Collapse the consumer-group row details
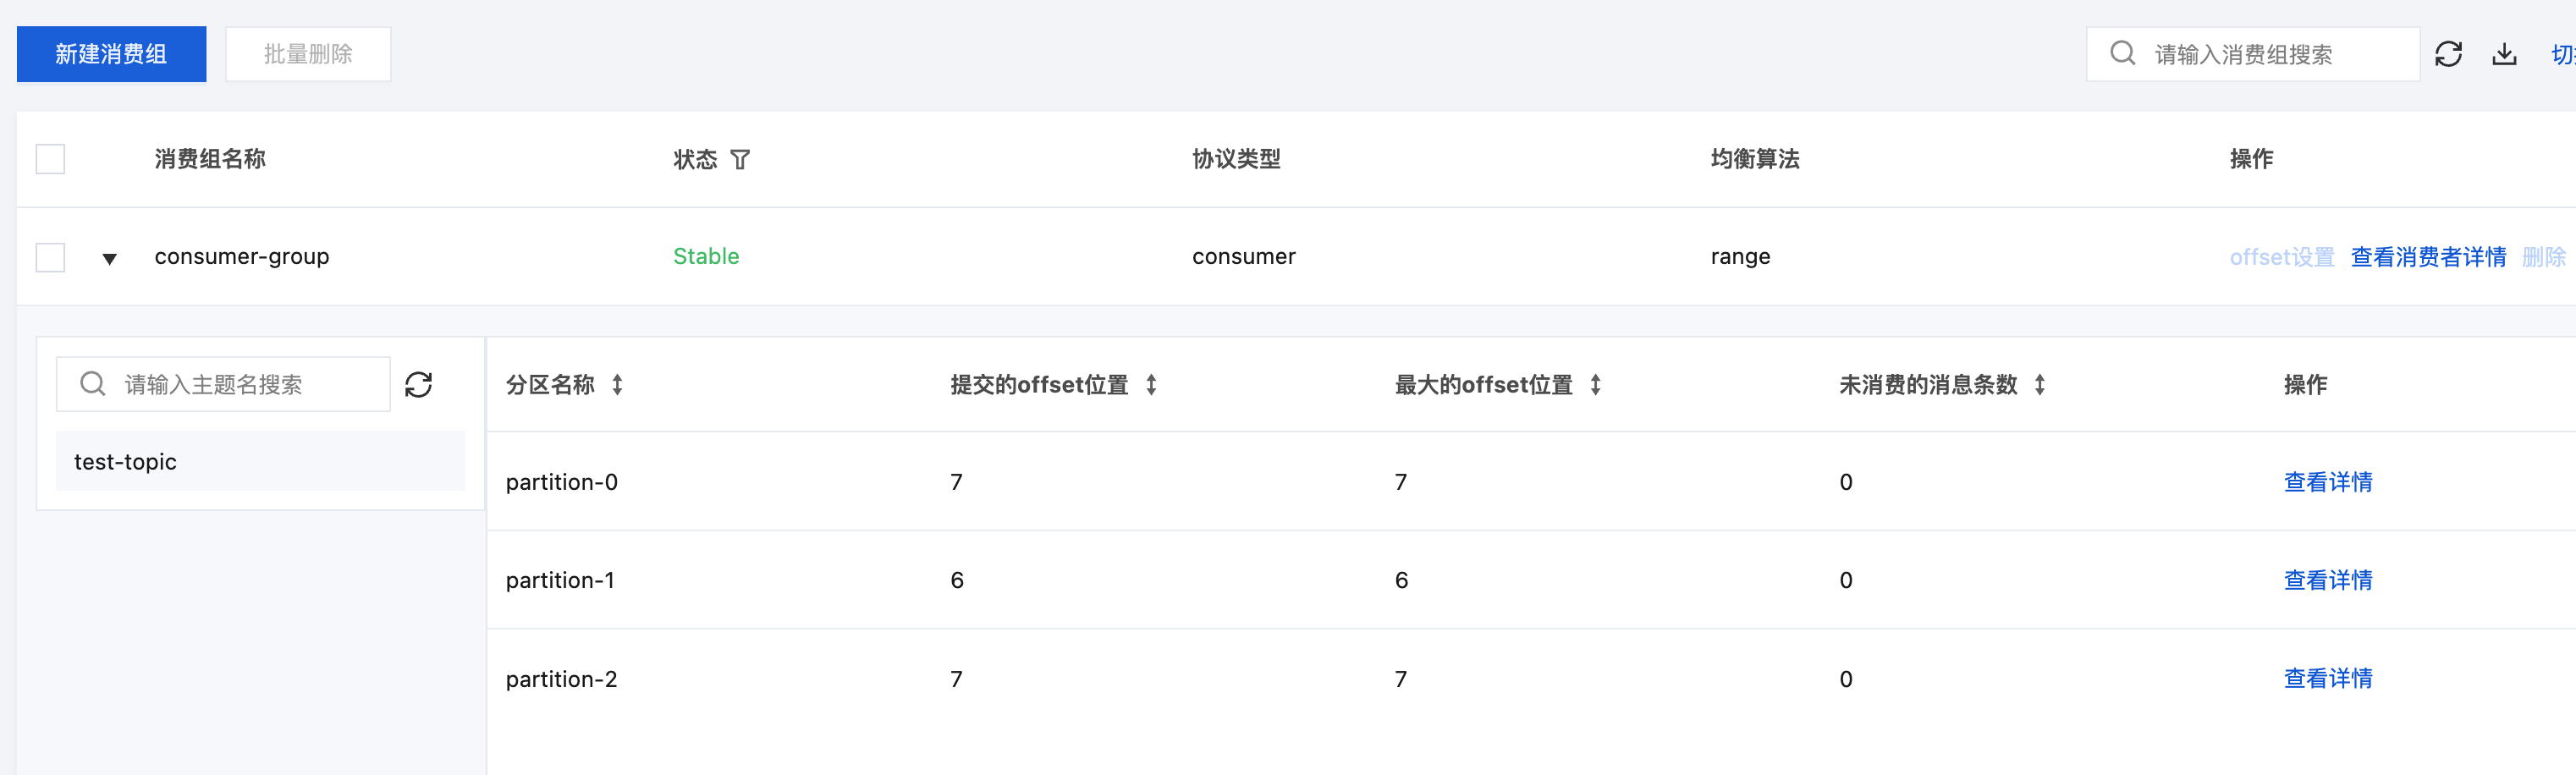2576x775 pixels. pyautogui.click(x=110, y=259)
